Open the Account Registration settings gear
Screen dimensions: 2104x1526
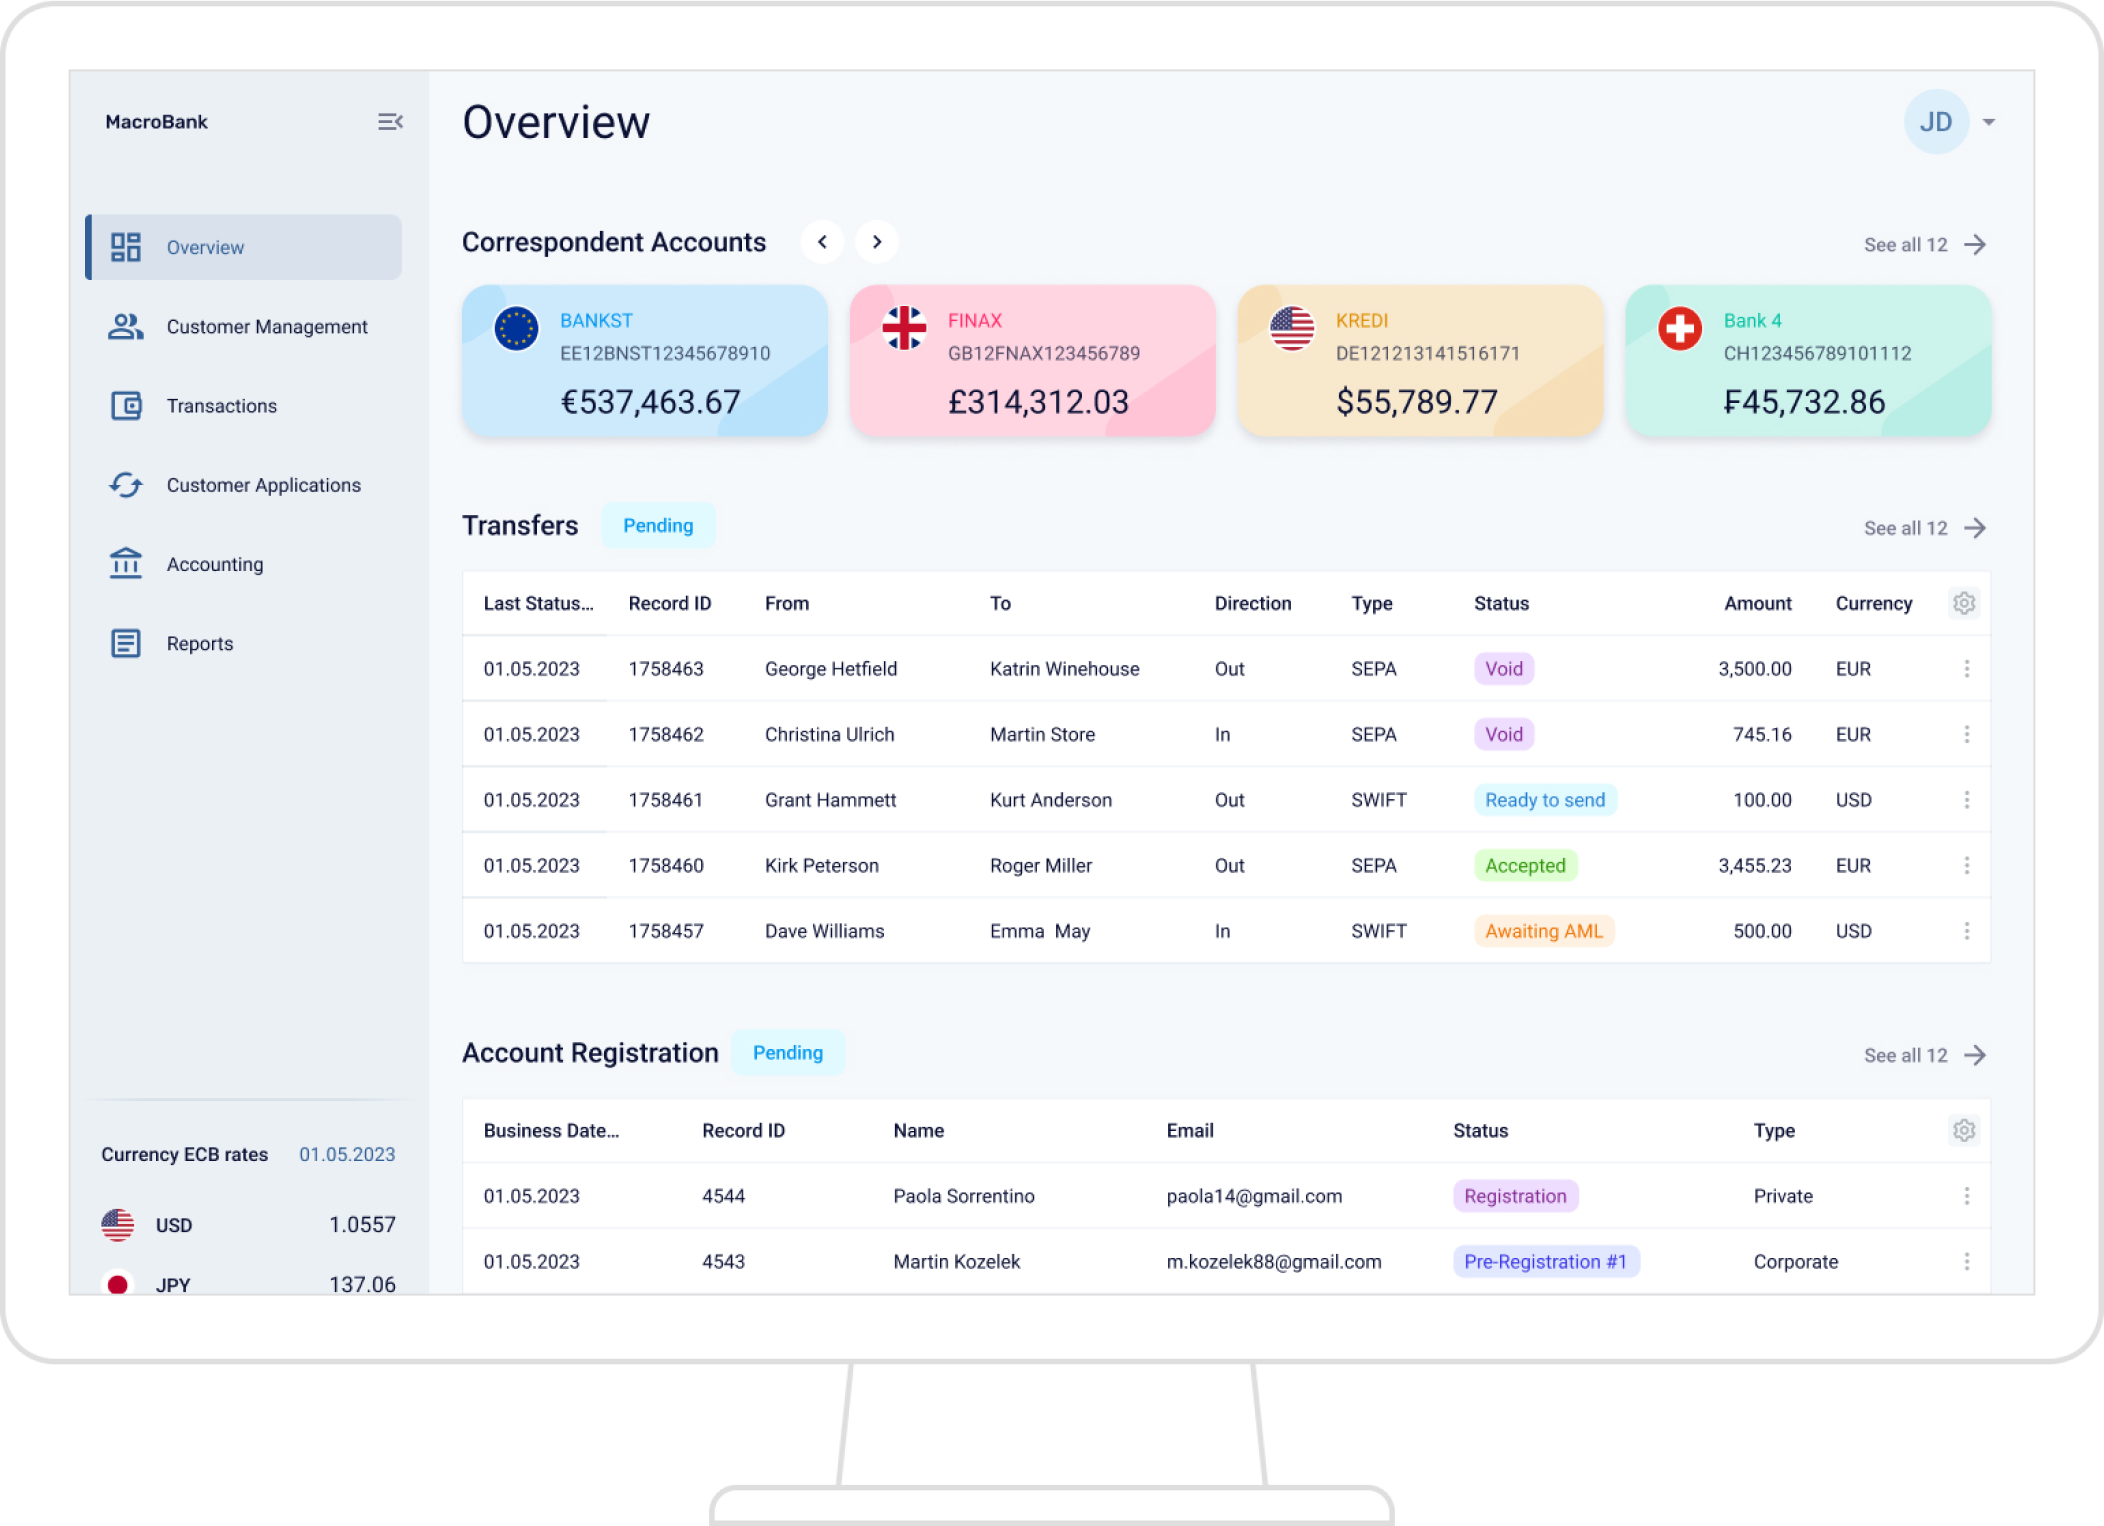[x=1963, y=1130]
